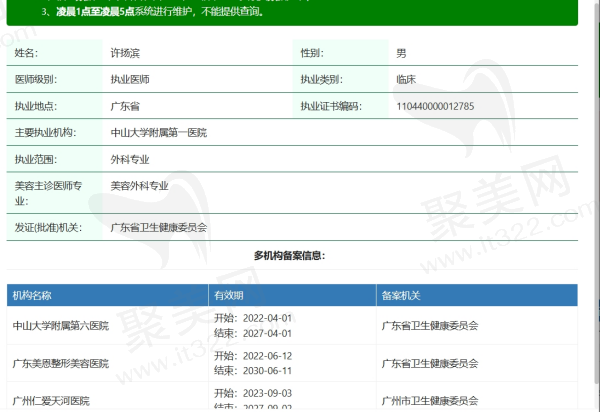Screen dimensions: 600x412
Task: Select the name value 许扬滨
Action: pyautogui.click(x=125, y=53)
